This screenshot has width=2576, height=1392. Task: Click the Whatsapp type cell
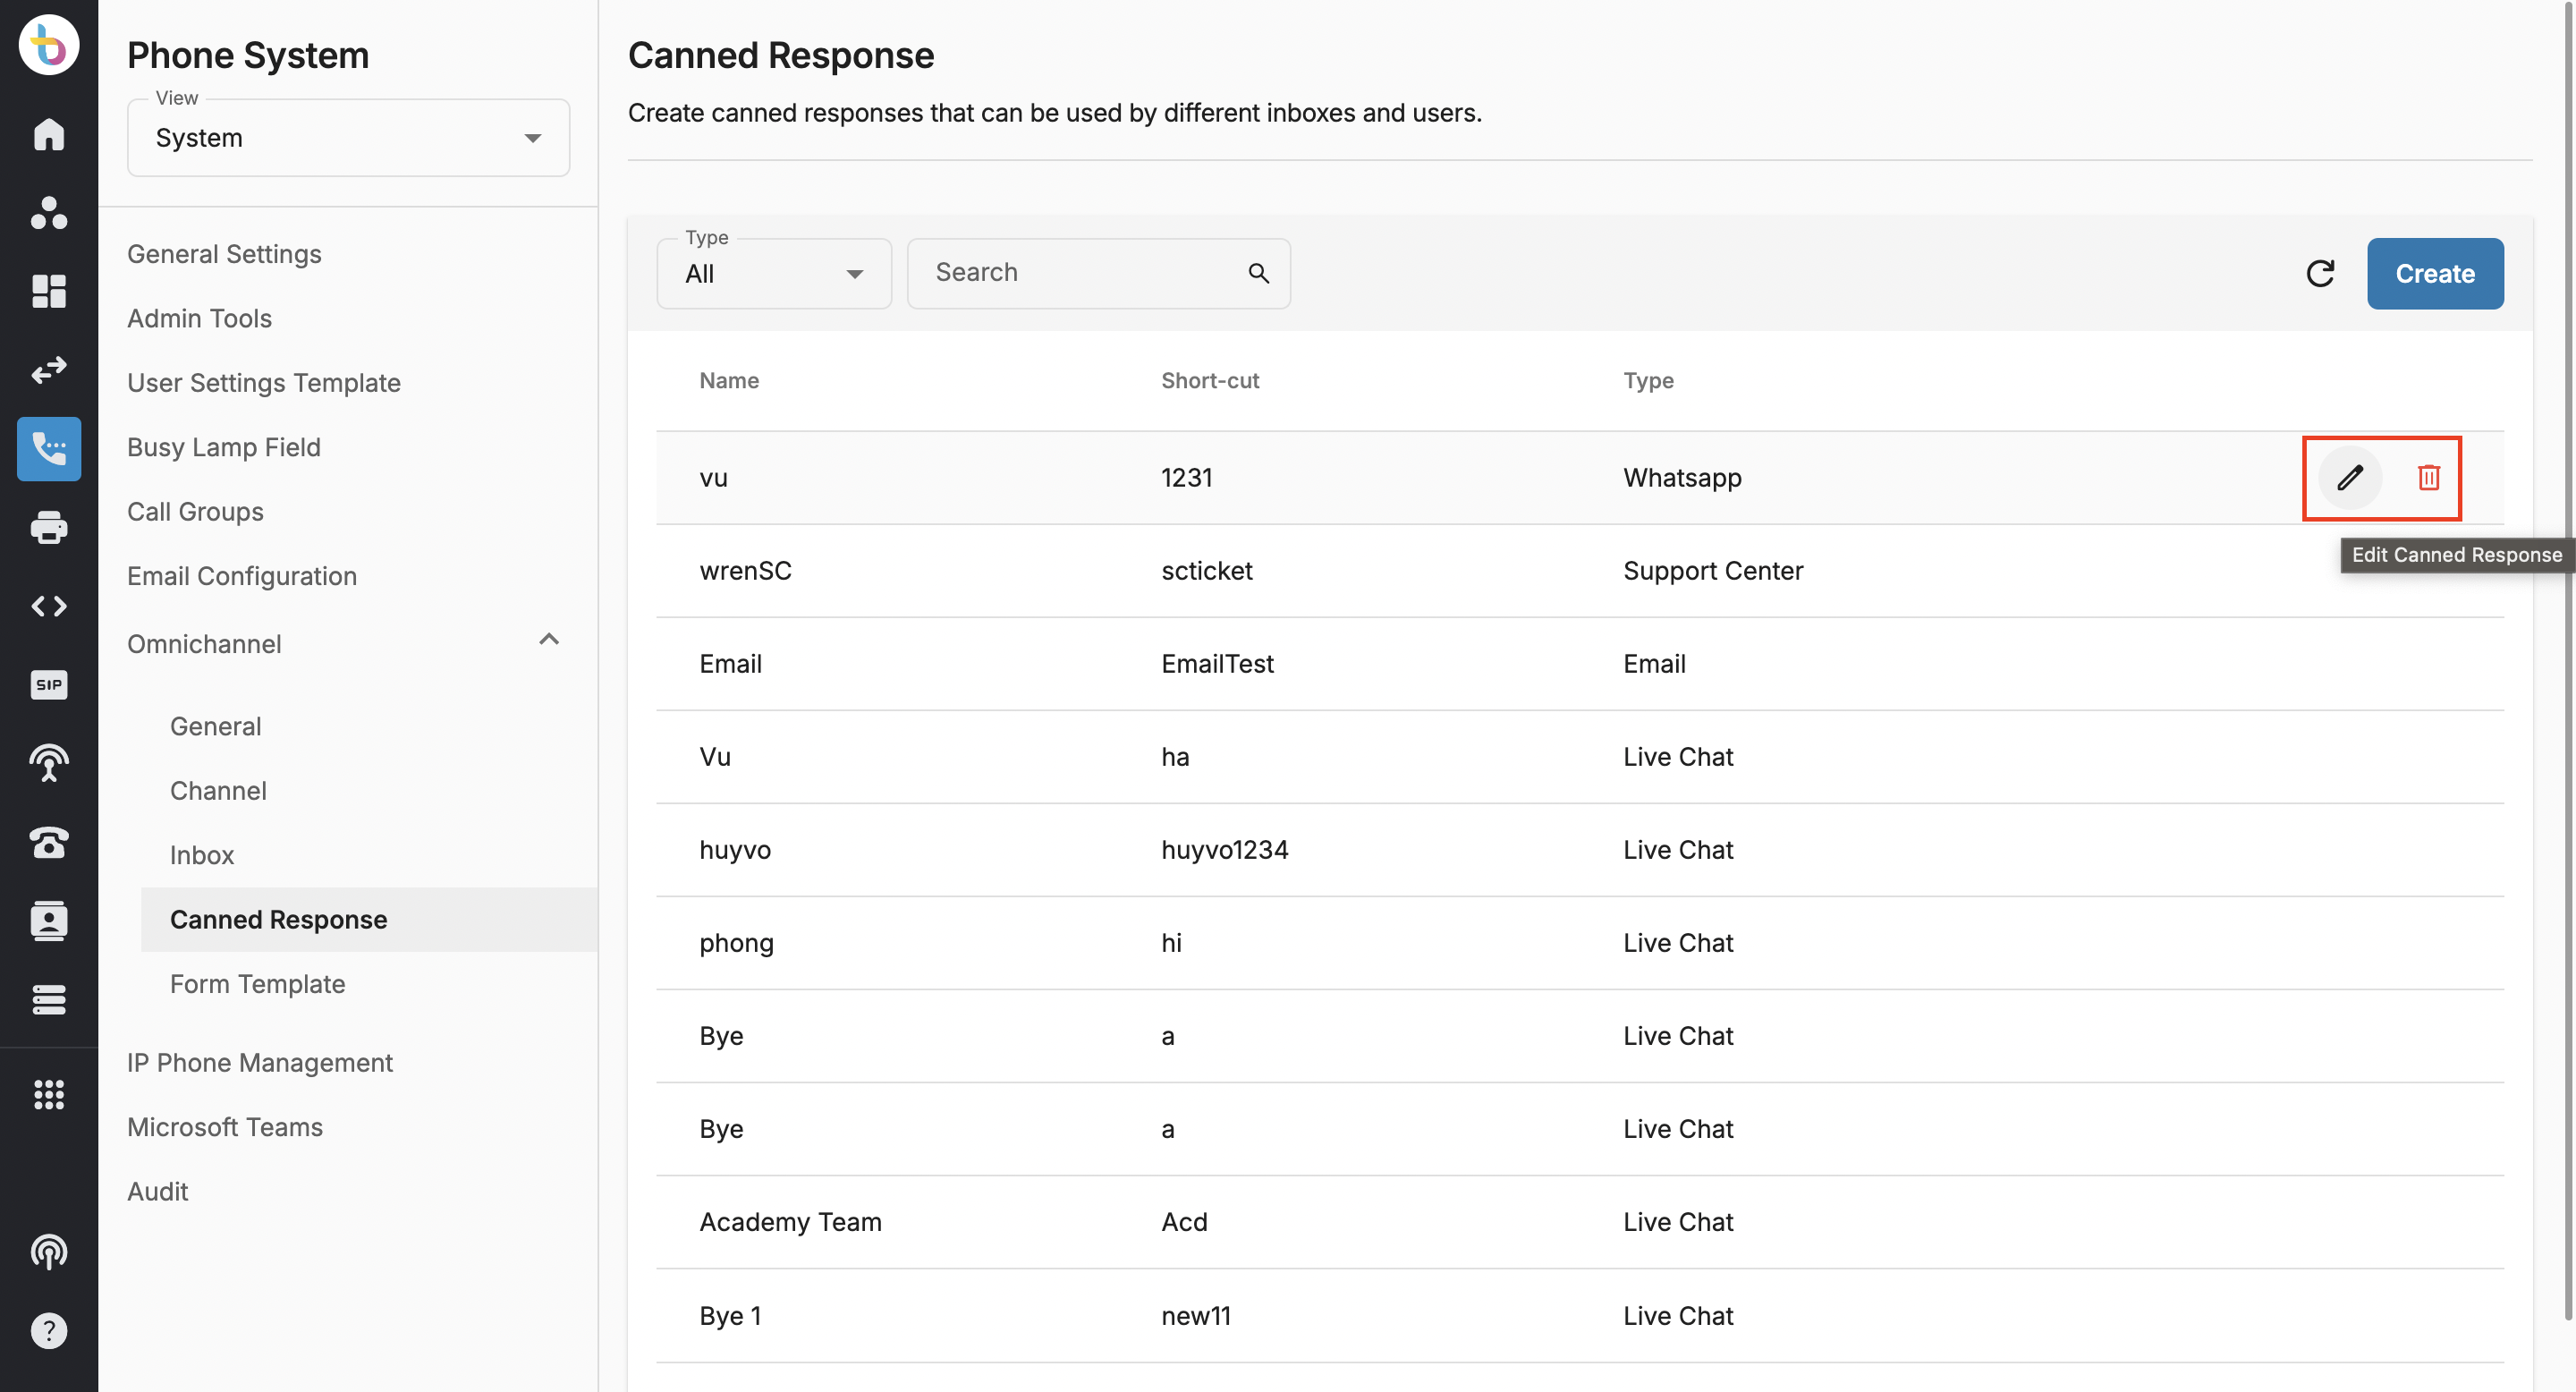coord(1682,478)
